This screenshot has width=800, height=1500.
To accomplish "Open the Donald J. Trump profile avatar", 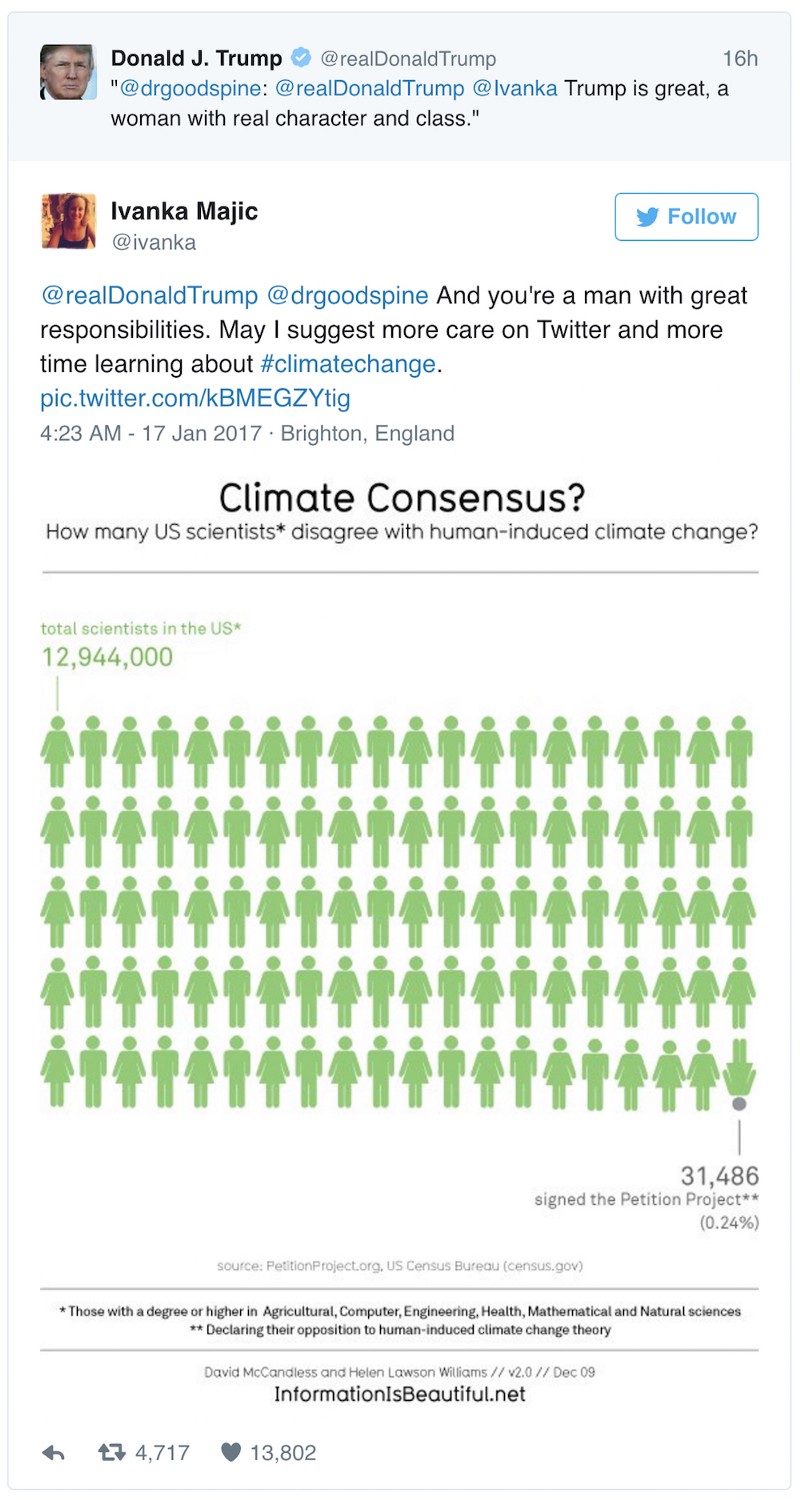I will (68, 72).
